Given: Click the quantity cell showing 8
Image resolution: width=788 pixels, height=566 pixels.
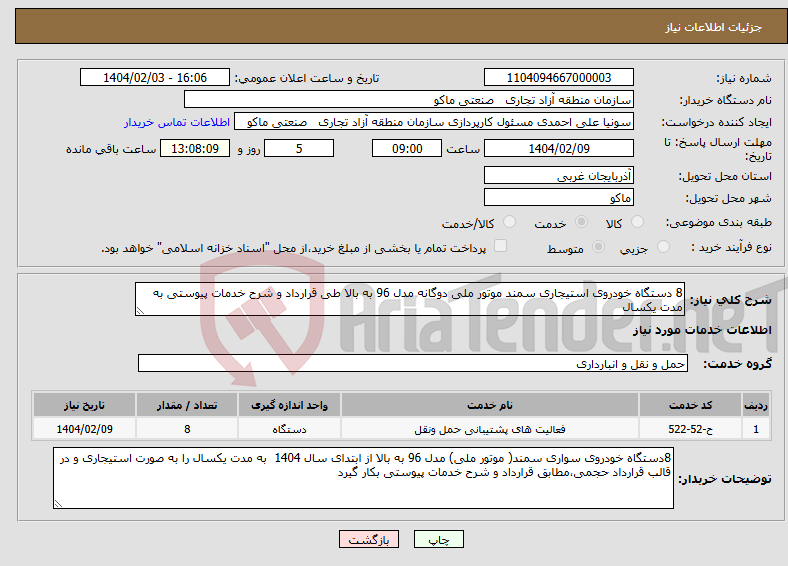Looking at the screenshot, I should [x=187, y=429].
